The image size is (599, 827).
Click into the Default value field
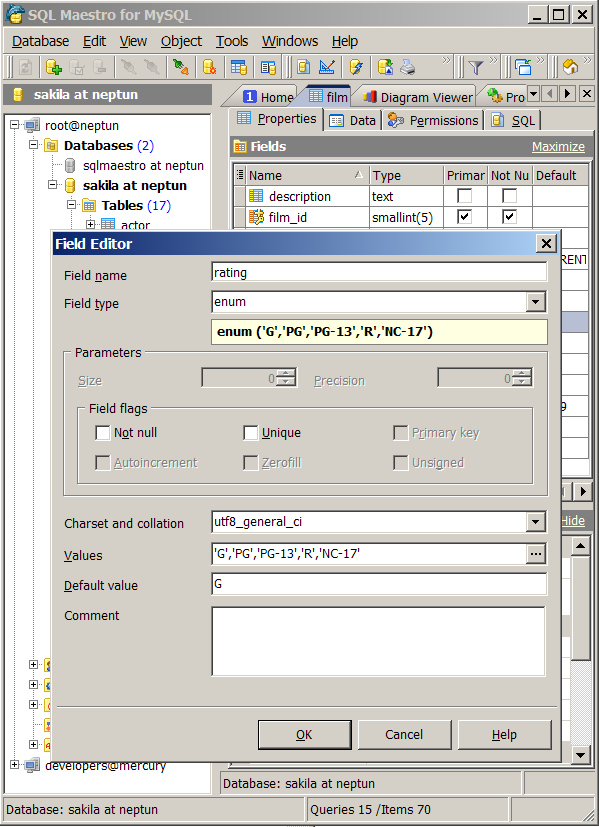pos(379,584)
